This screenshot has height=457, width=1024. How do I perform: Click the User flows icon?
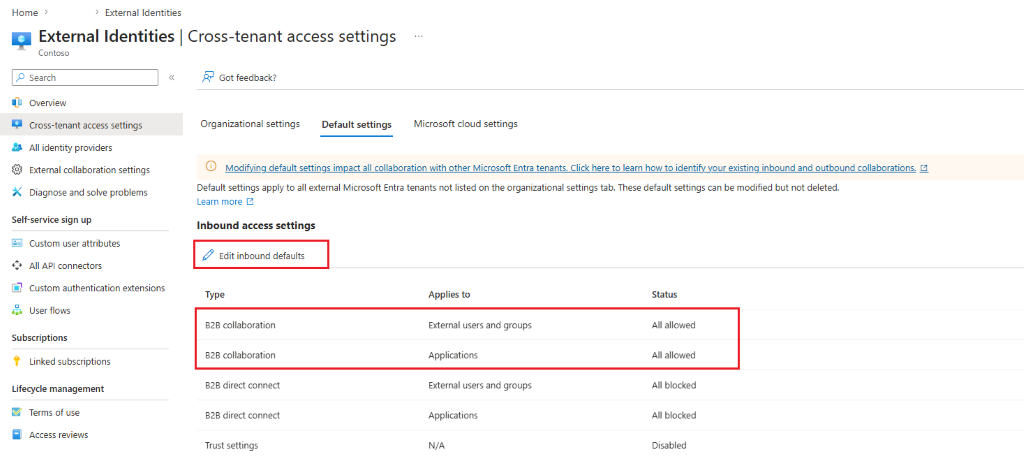pyautogui.click(x=18, y=311)
